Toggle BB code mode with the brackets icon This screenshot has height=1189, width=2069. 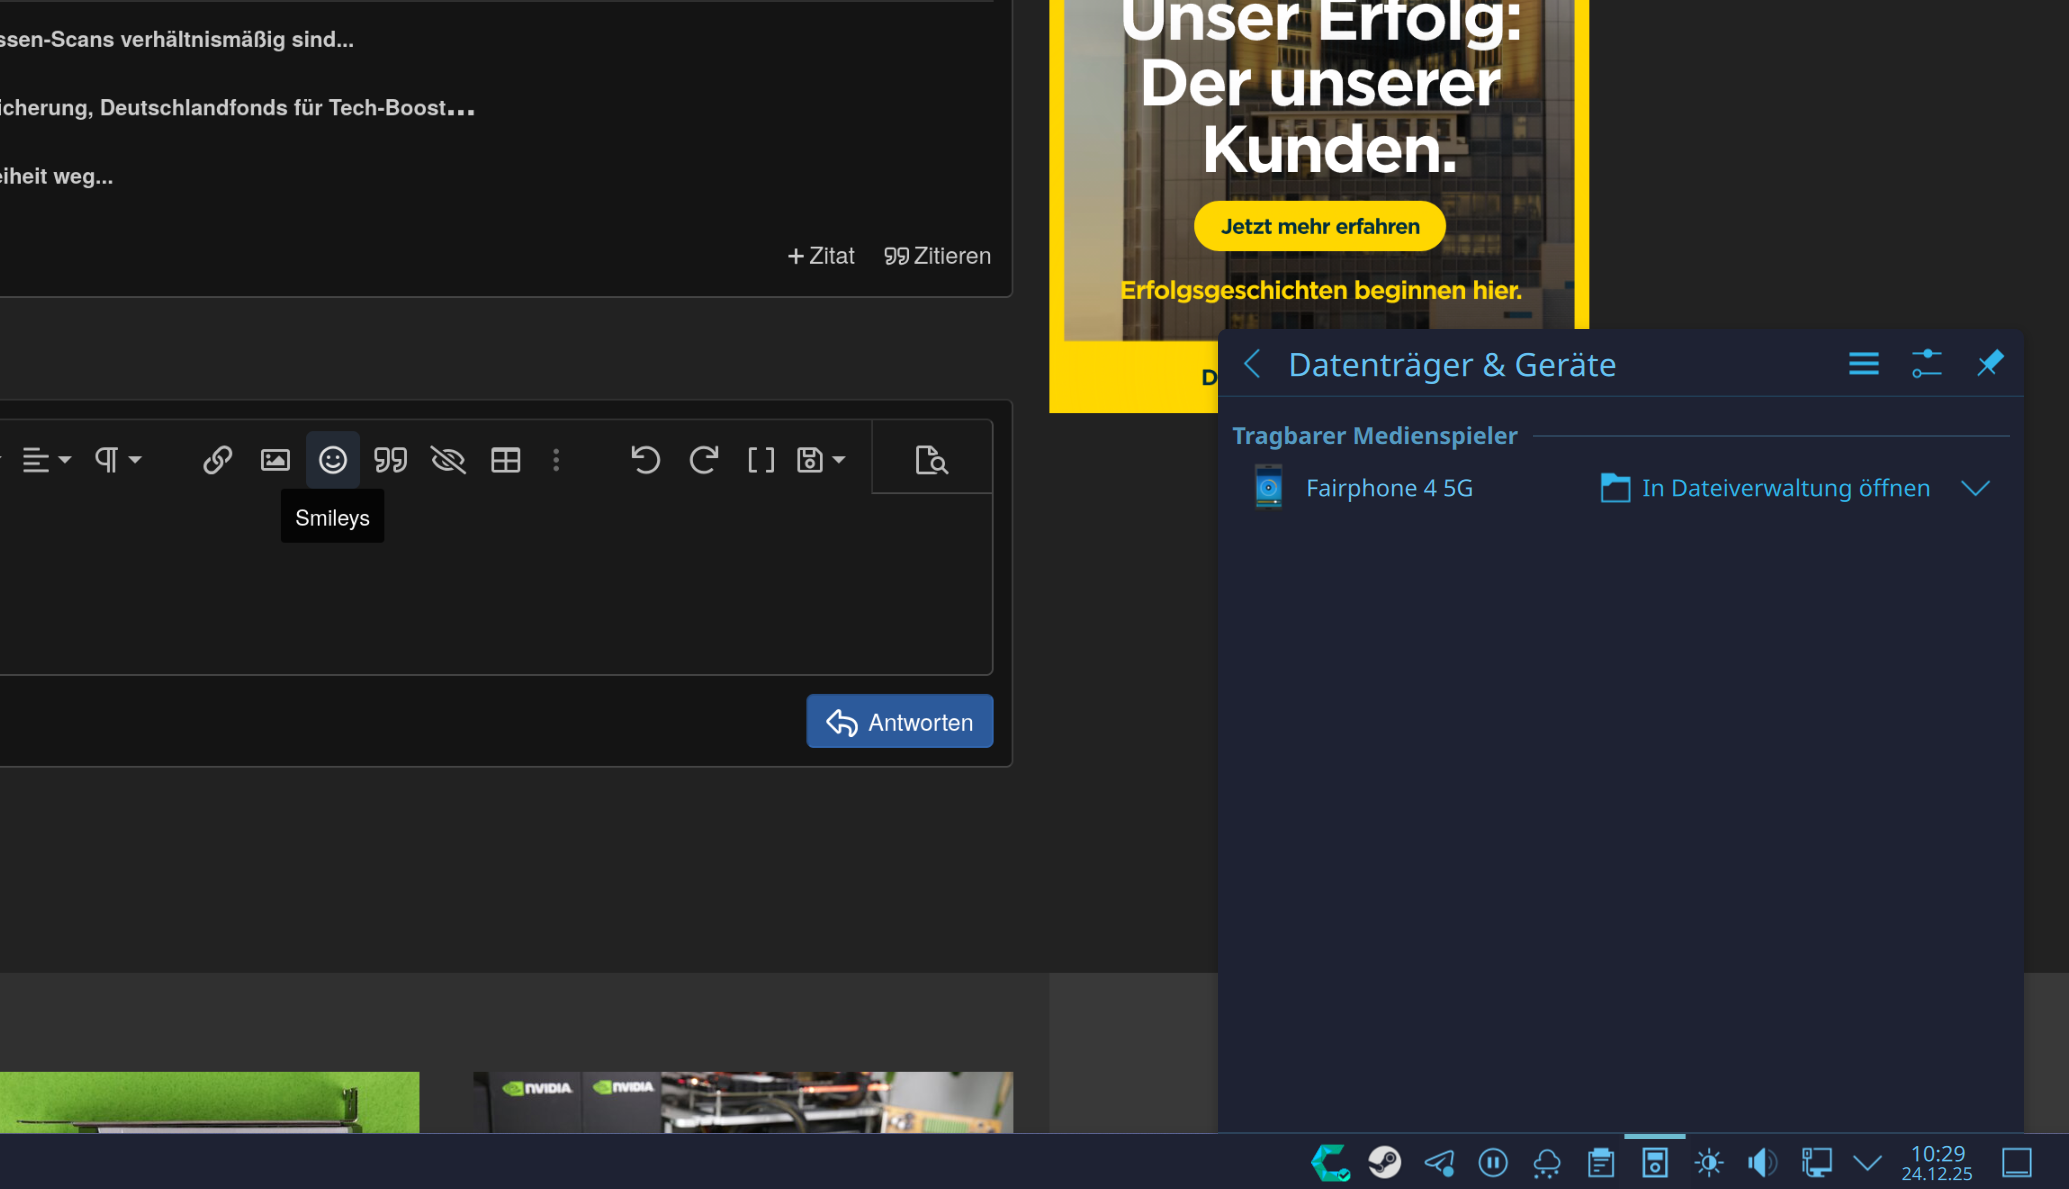(761, 460)
